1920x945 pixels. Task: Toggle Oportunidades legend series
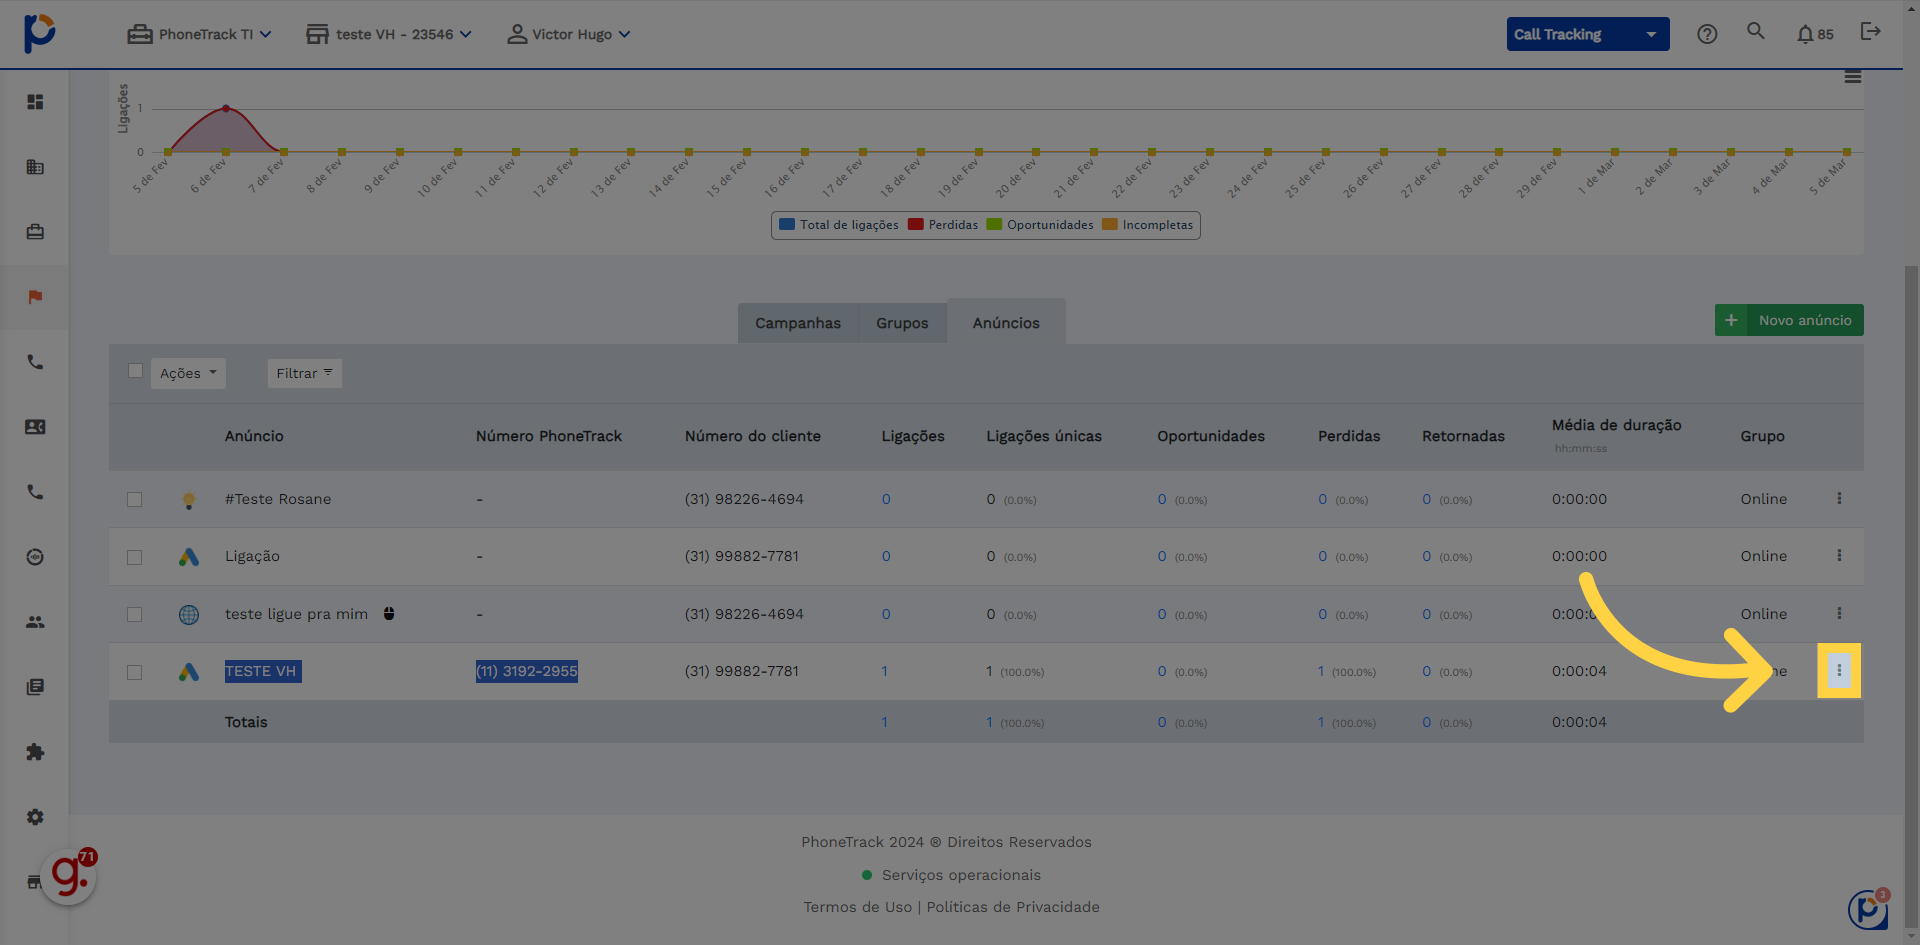click(1040, 225)
